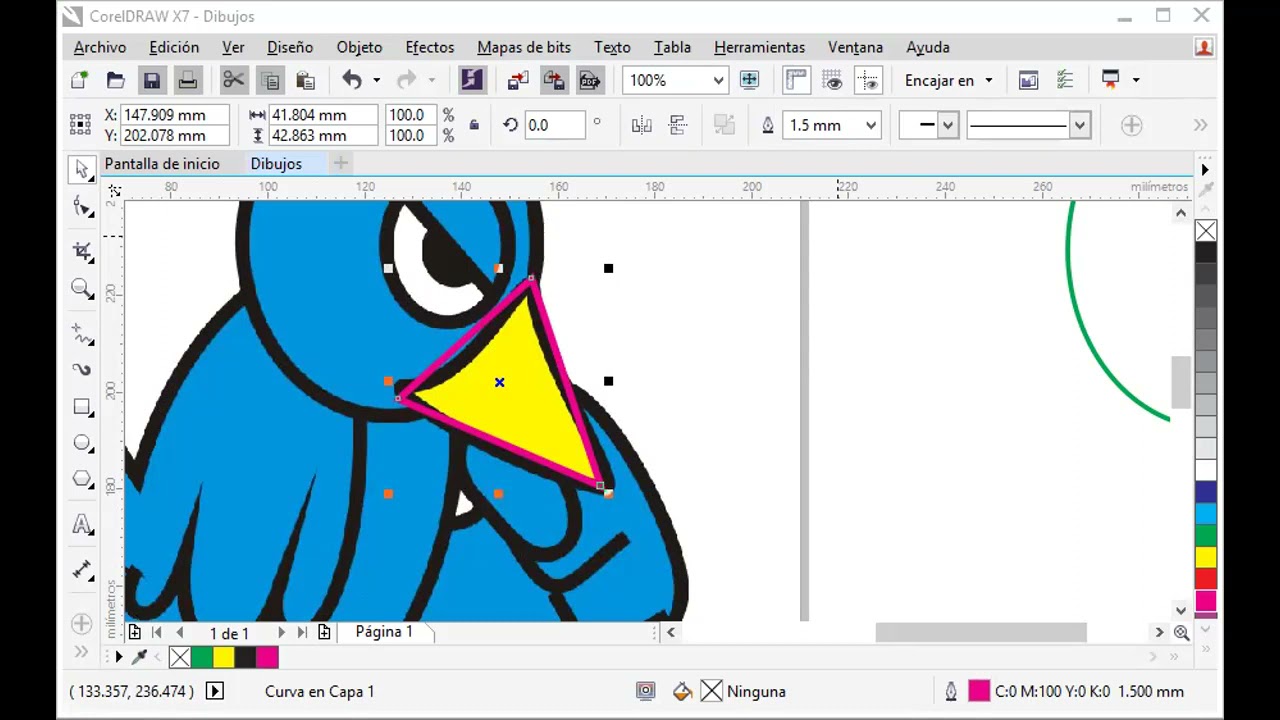Toggle show grid button
The height and width of the screenshot is (720, 1280).
[832, 80]
